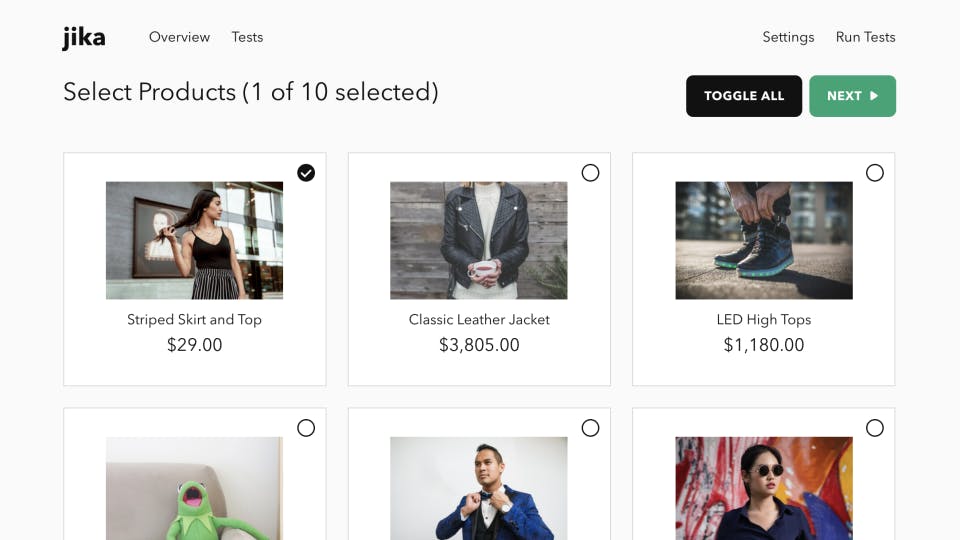Click the sunglasses woman product image
Screen dimensions: 960x540
pos(764,488)
